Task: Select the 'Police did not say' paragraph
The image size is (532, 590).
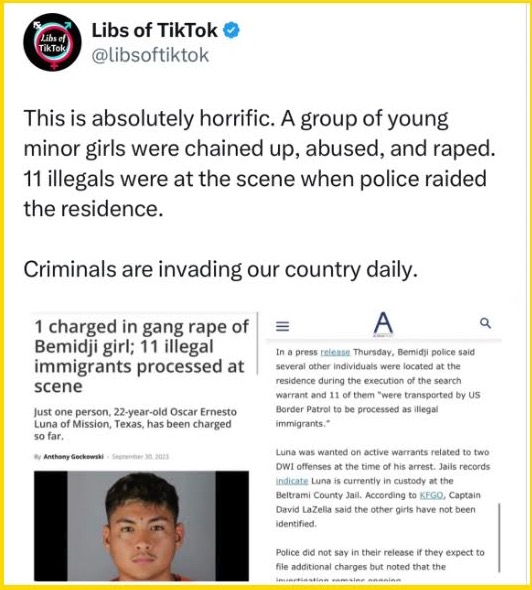Action: coord(380,563)
